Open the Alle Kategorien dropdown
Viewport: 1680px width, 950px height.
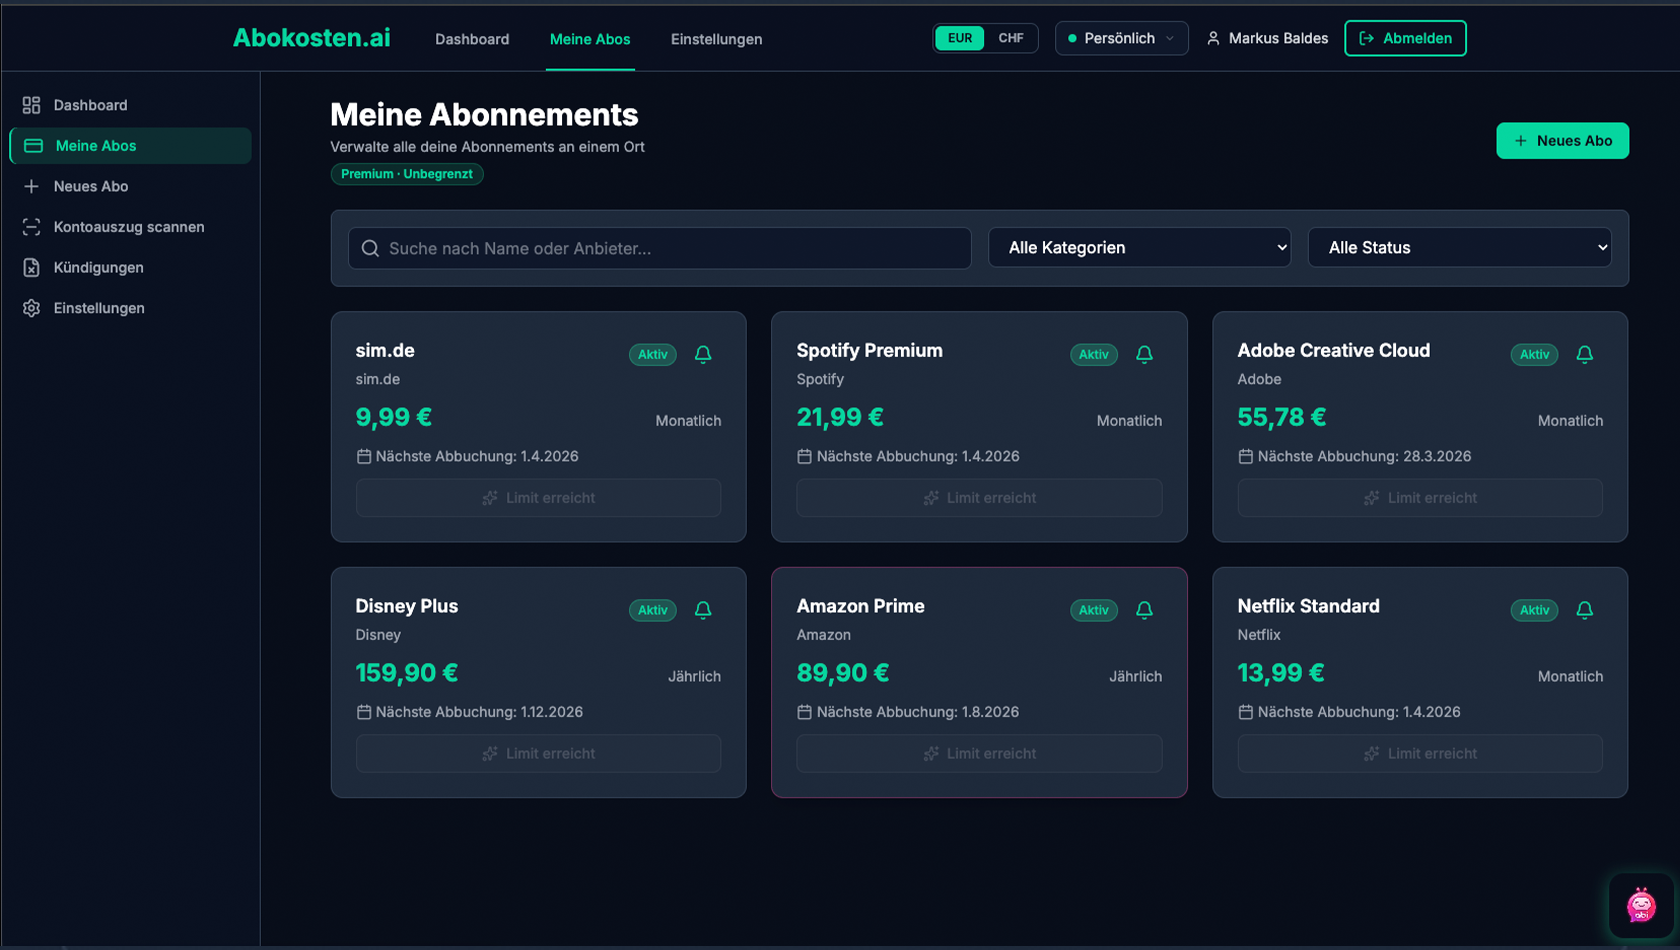(1139, 248)
